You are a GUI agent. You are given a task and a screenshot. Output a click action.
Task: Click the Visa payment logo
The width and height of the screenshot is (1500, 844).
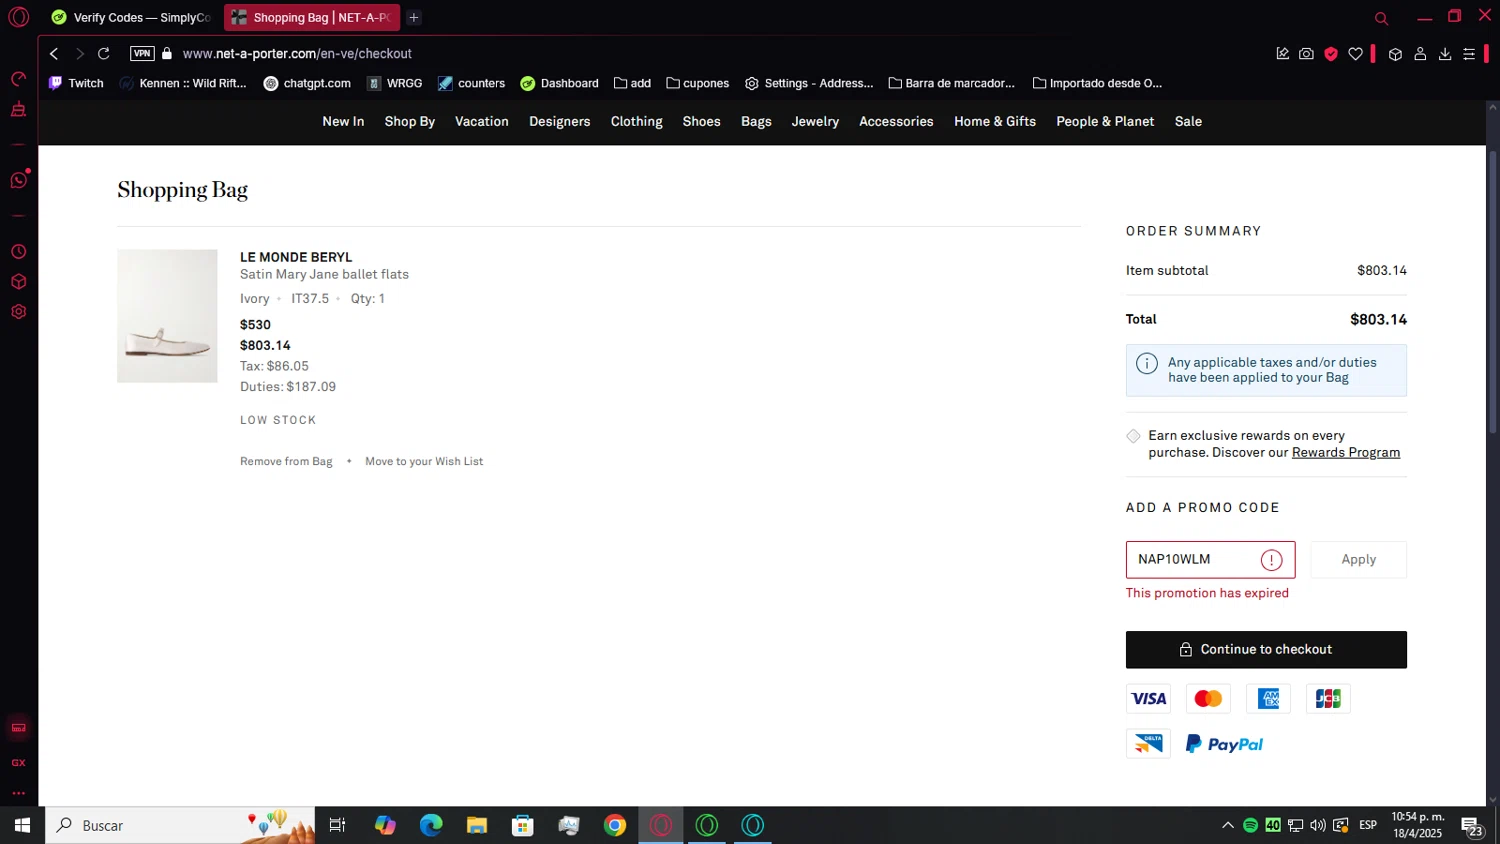tap(1148, 699)
